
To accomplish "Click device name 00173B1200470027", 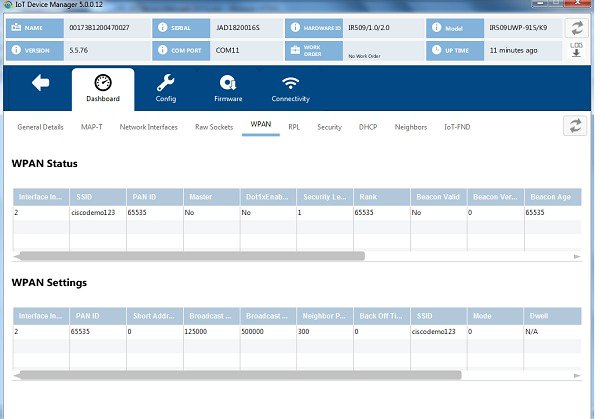I will tap(99, 28).
